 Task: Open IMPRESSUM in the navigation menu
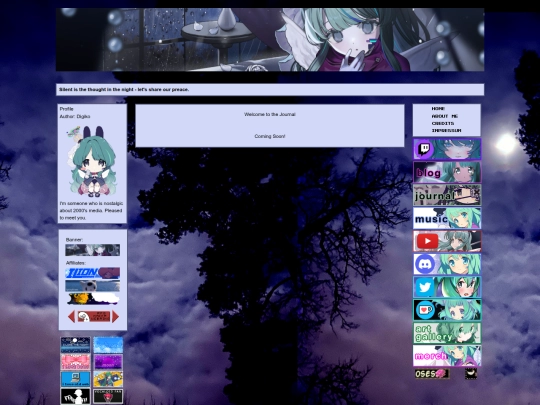click(446, 131)
